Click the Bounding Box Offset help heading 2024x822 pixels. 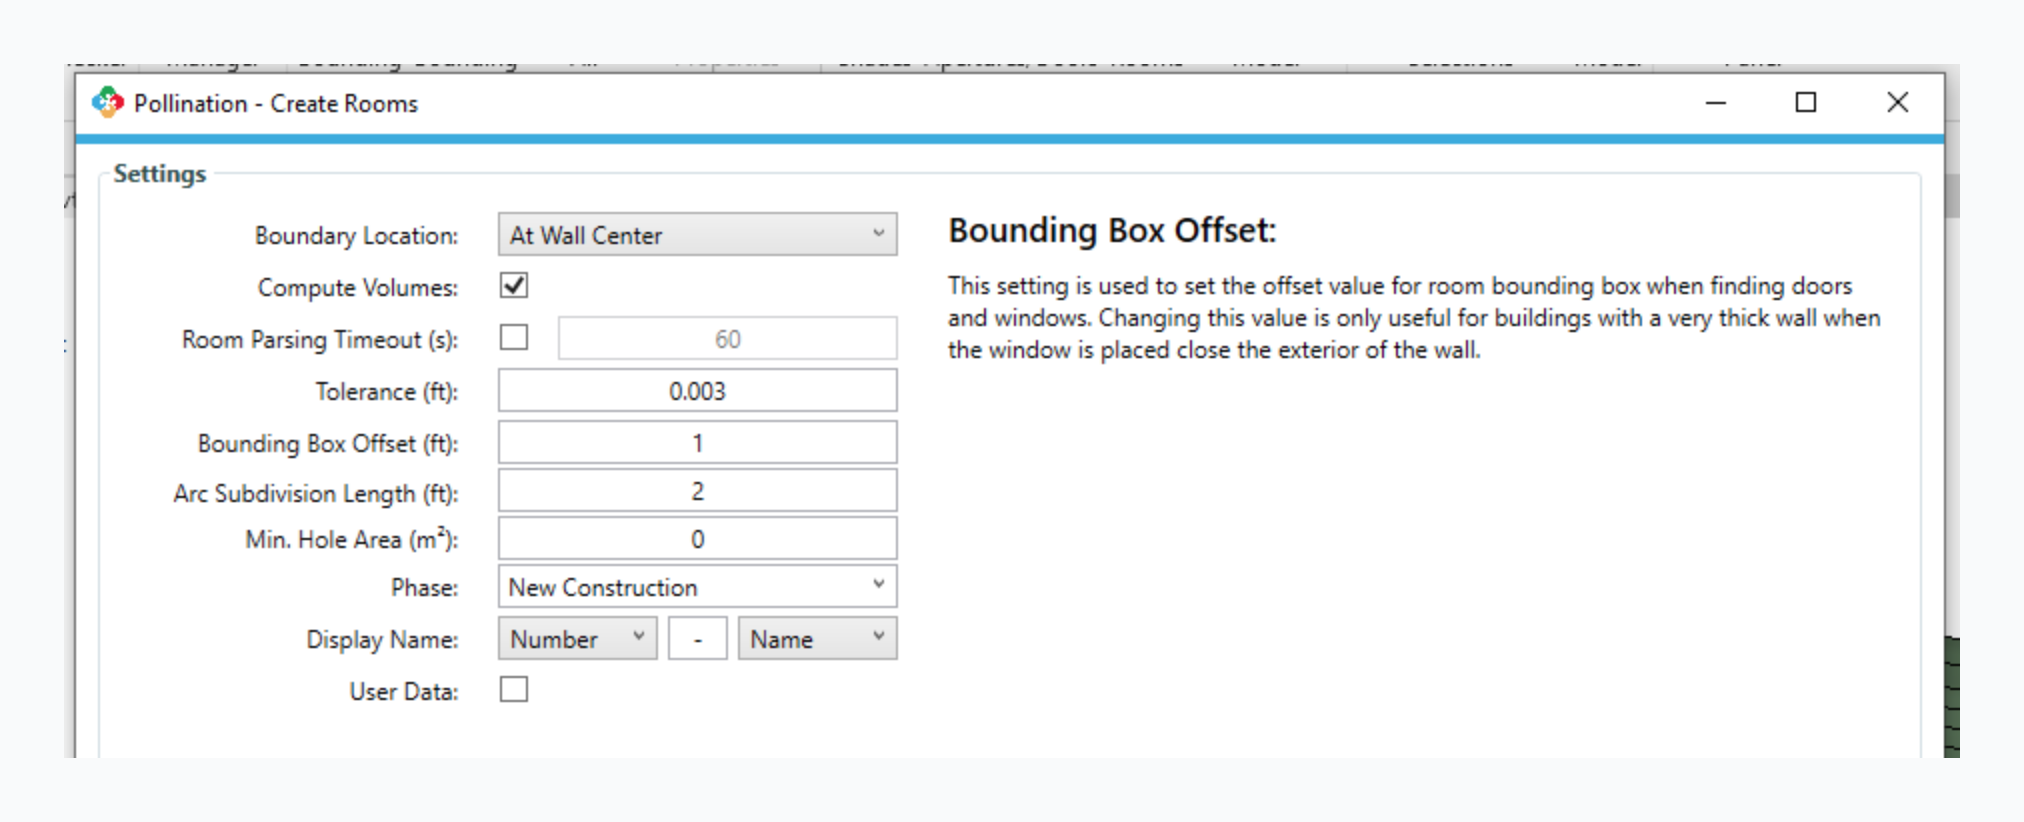(1112, 231)
